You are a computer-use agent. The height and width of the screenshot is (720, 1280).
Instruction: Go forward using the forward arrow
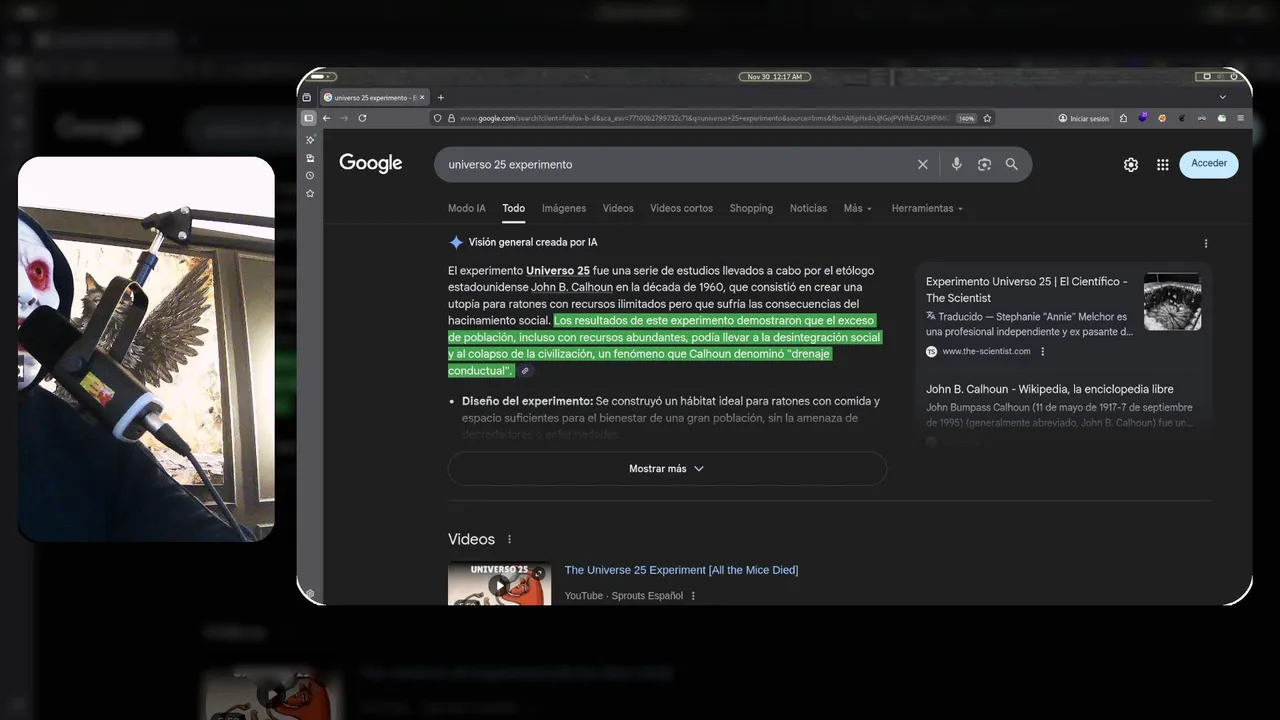[x=344, y=118]
